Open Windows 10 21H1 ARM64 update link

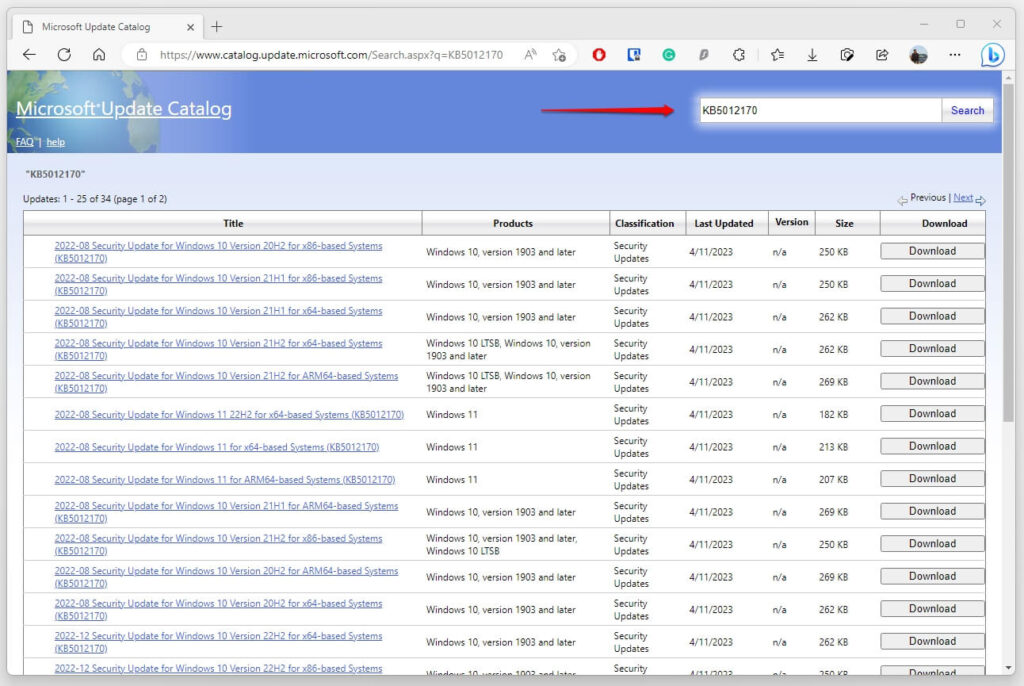click(x=226, y=512)
